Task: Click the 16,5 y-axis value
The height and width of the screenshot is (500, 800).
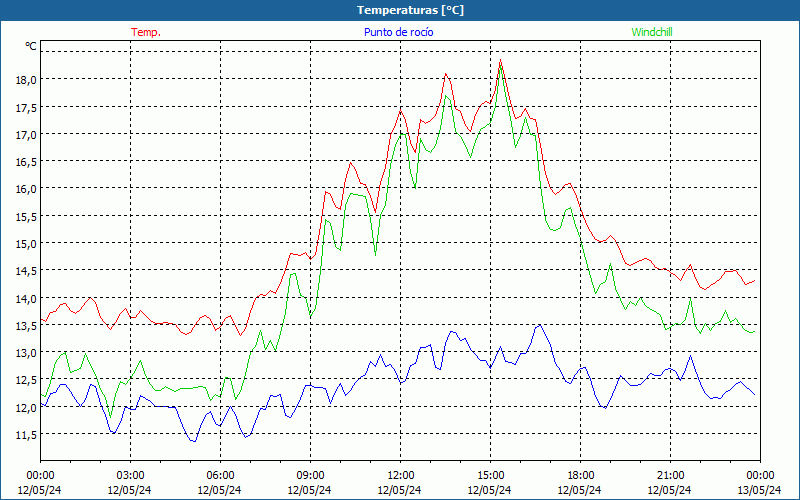Action: tap(27, 162)
